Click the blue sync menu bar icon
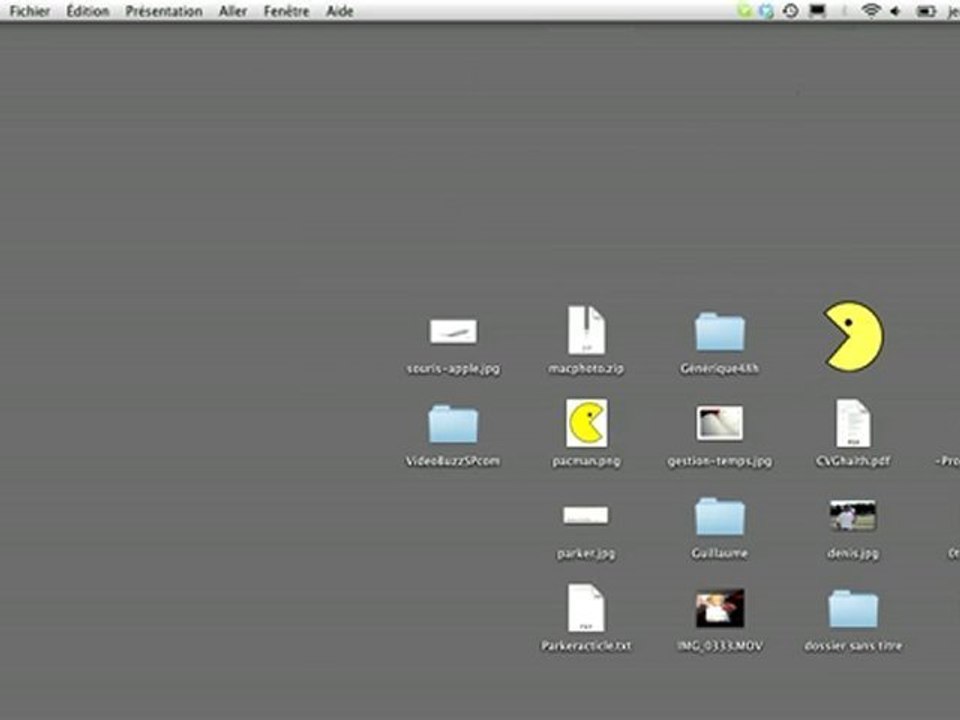 [x=766, y=11]
